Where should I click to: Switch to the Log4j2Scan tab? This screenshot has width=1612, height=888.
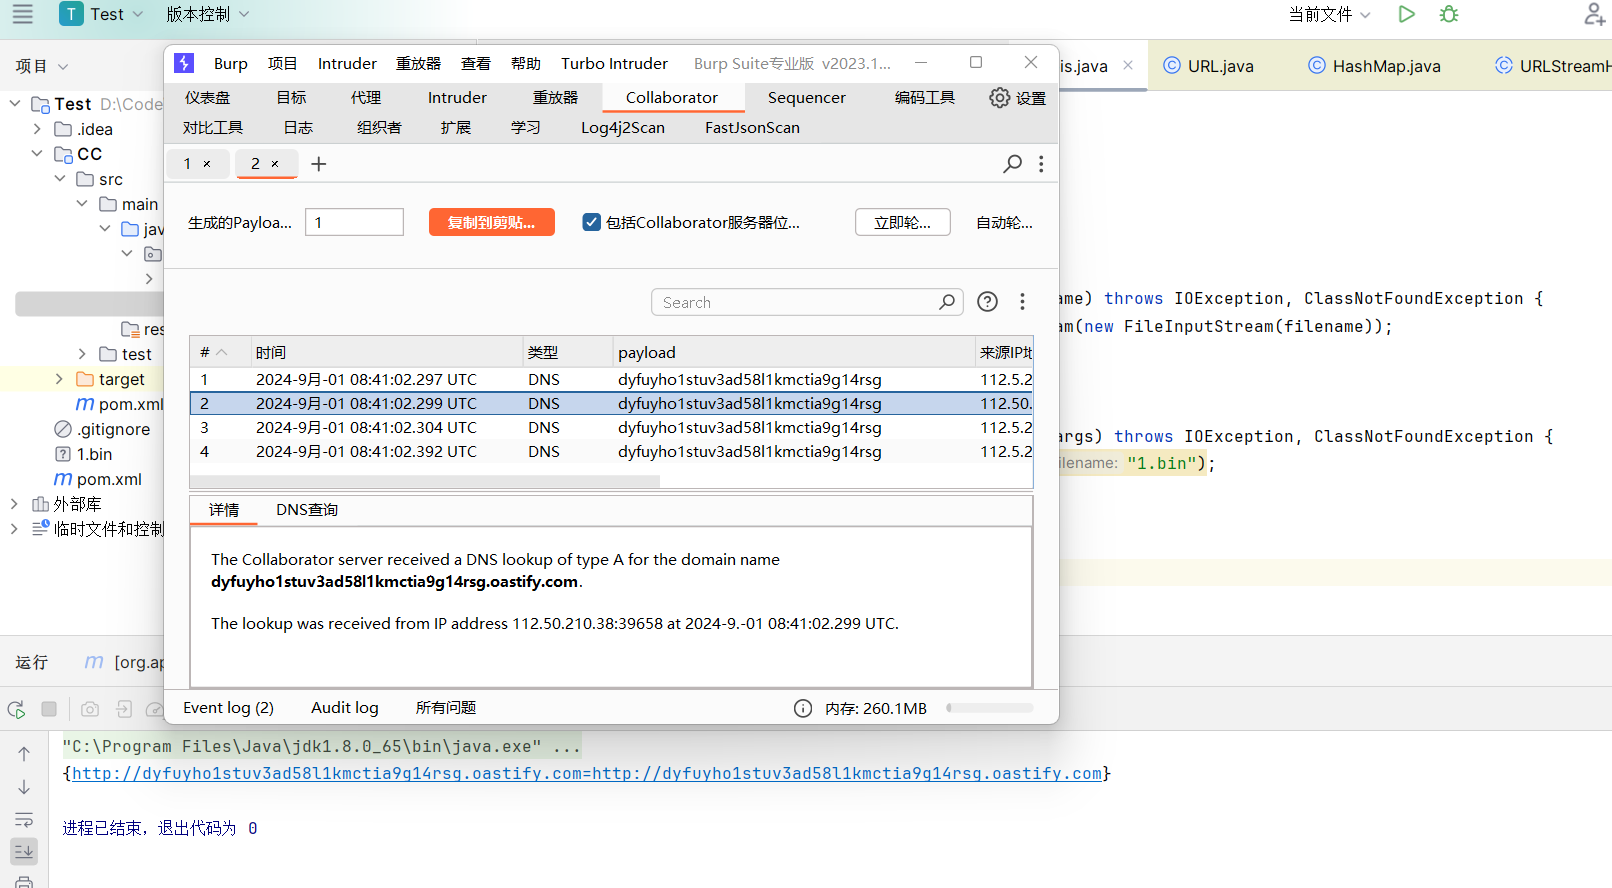point(623,127)
